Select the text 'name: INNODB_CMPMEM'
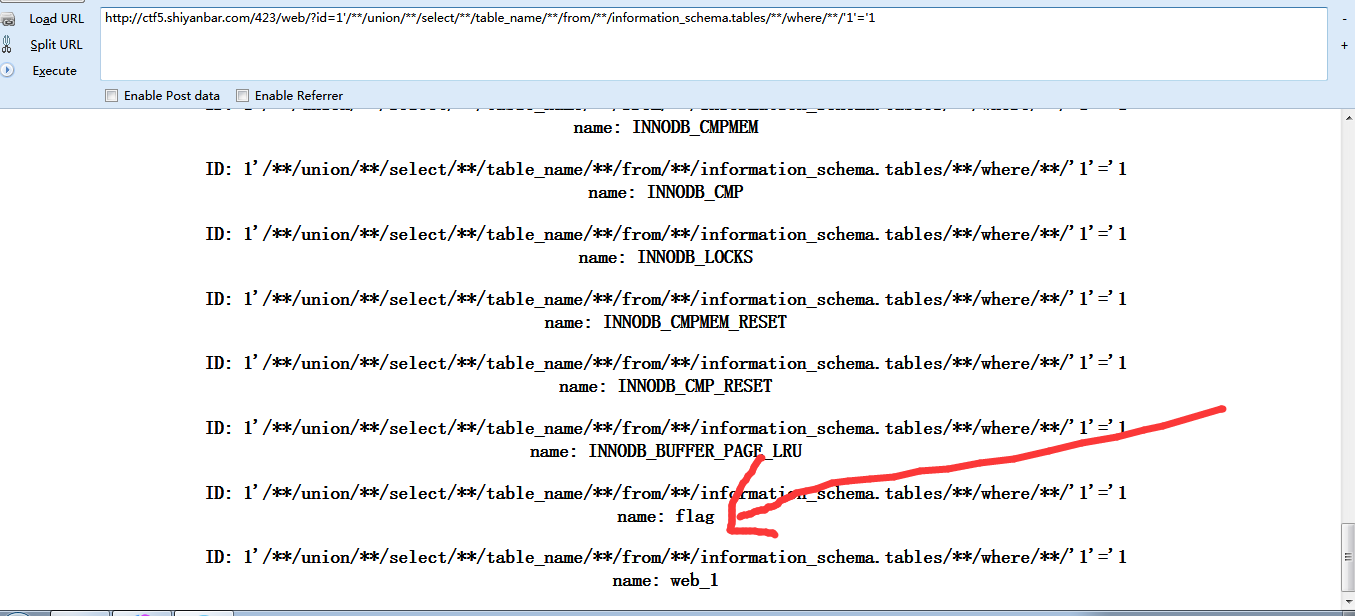 point(667,128)
